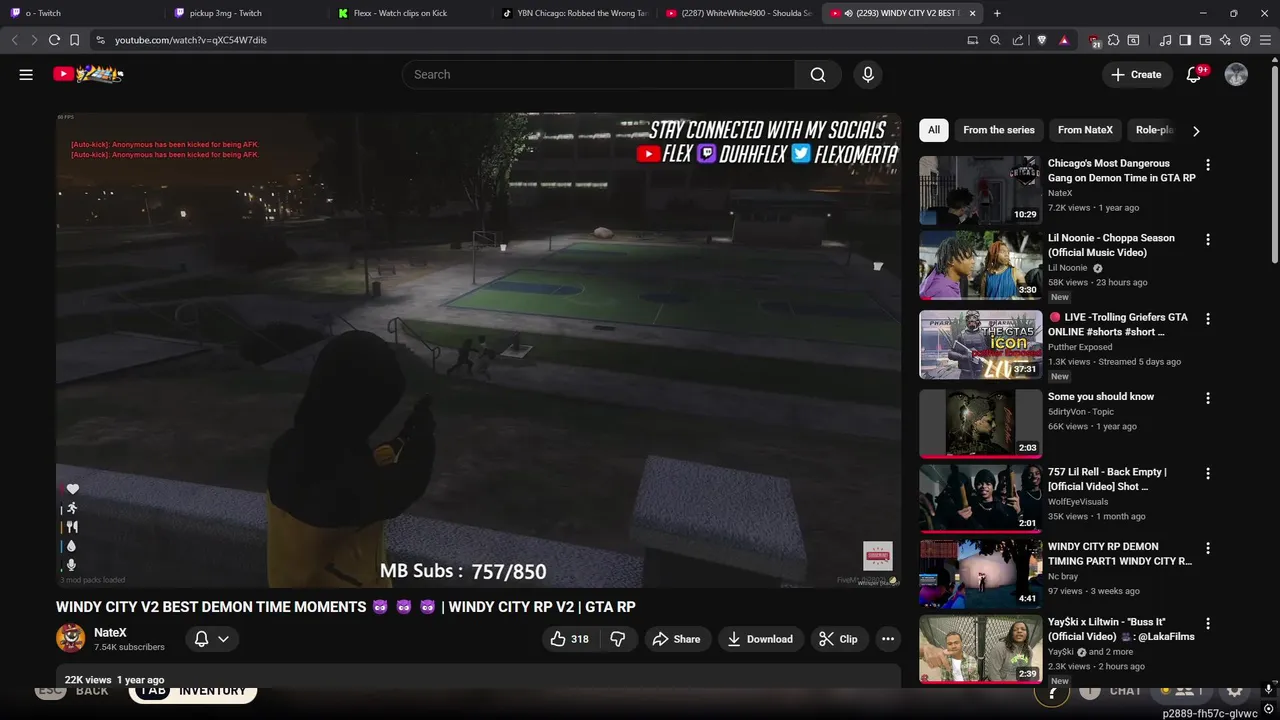1280x720 pixels.
Task: Open the zoom magnifier in the address bar
Action: [x=995, y=40]
